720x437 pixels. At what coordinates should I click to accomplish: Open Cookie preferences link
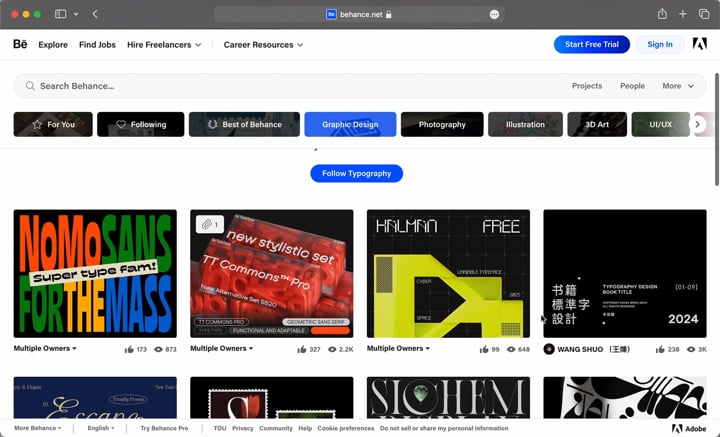tap(346, 428)
